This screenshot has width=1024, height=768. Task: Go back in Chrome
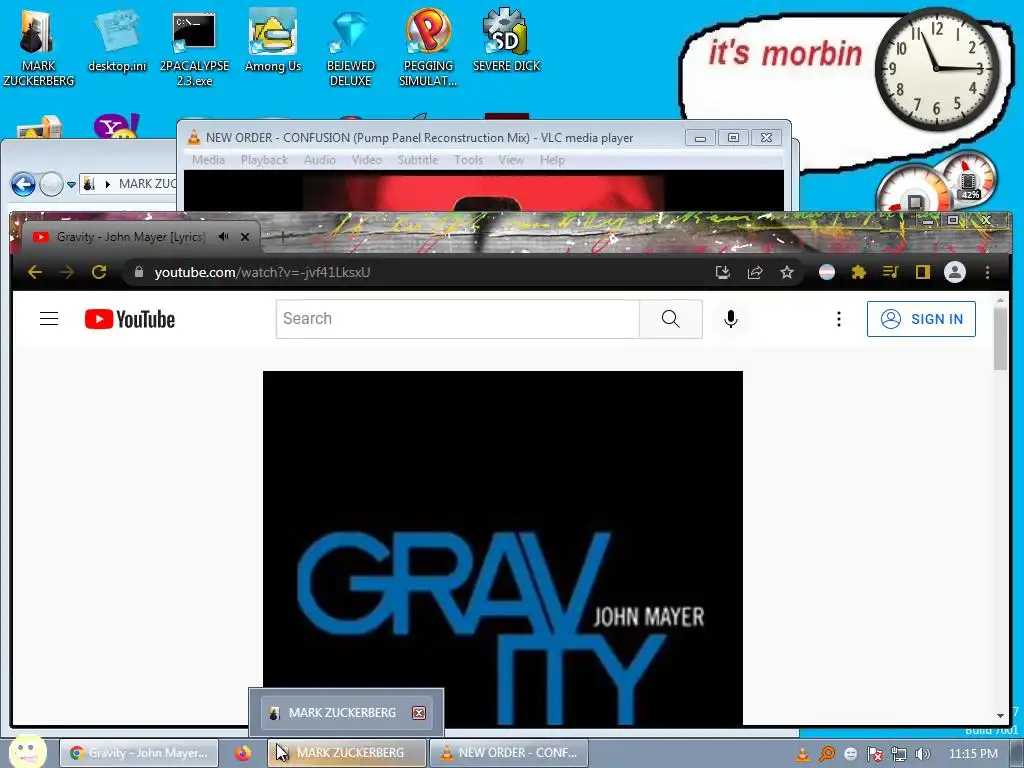pos(35,272)
